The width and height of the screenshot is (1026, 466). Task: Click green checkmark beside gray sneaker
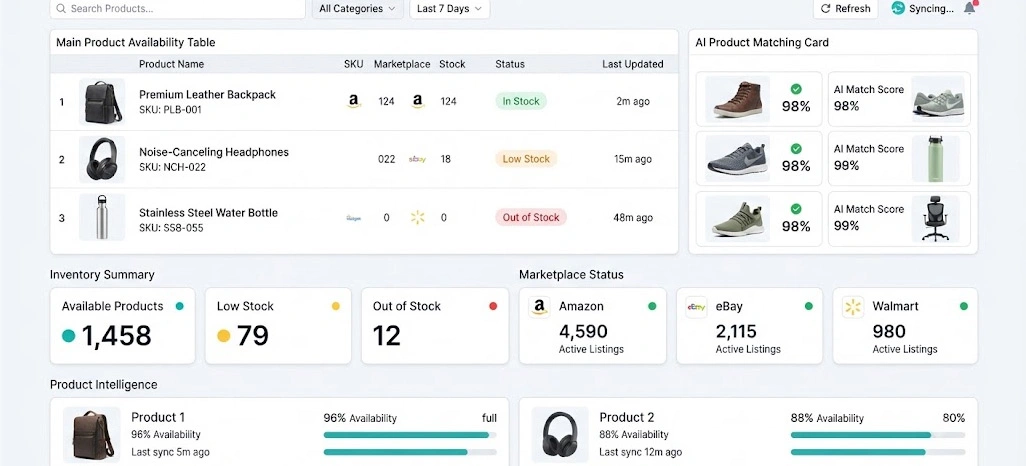point(796,149)
